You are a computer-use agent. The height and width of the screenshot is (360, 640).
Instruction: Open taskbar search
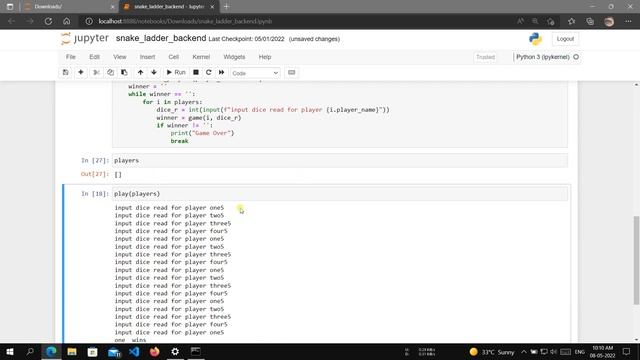coord(30,351)
